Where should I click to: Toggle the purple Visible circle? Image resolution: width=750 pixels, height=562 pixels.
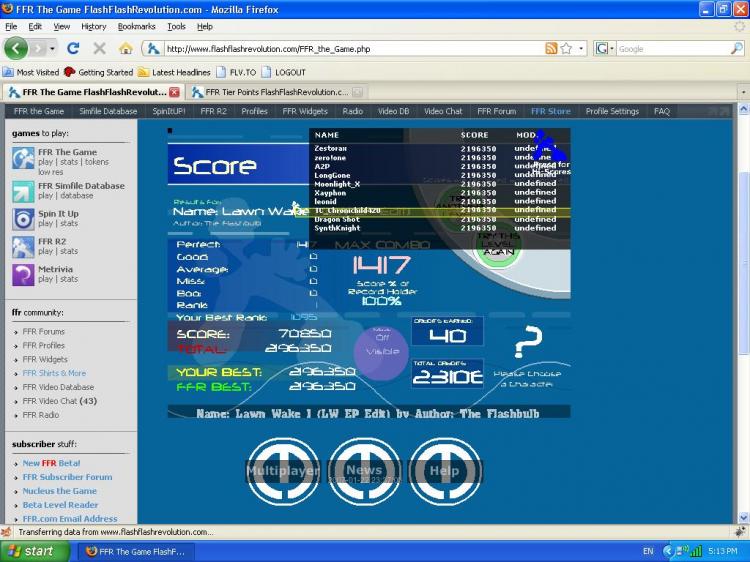point(381,352)
